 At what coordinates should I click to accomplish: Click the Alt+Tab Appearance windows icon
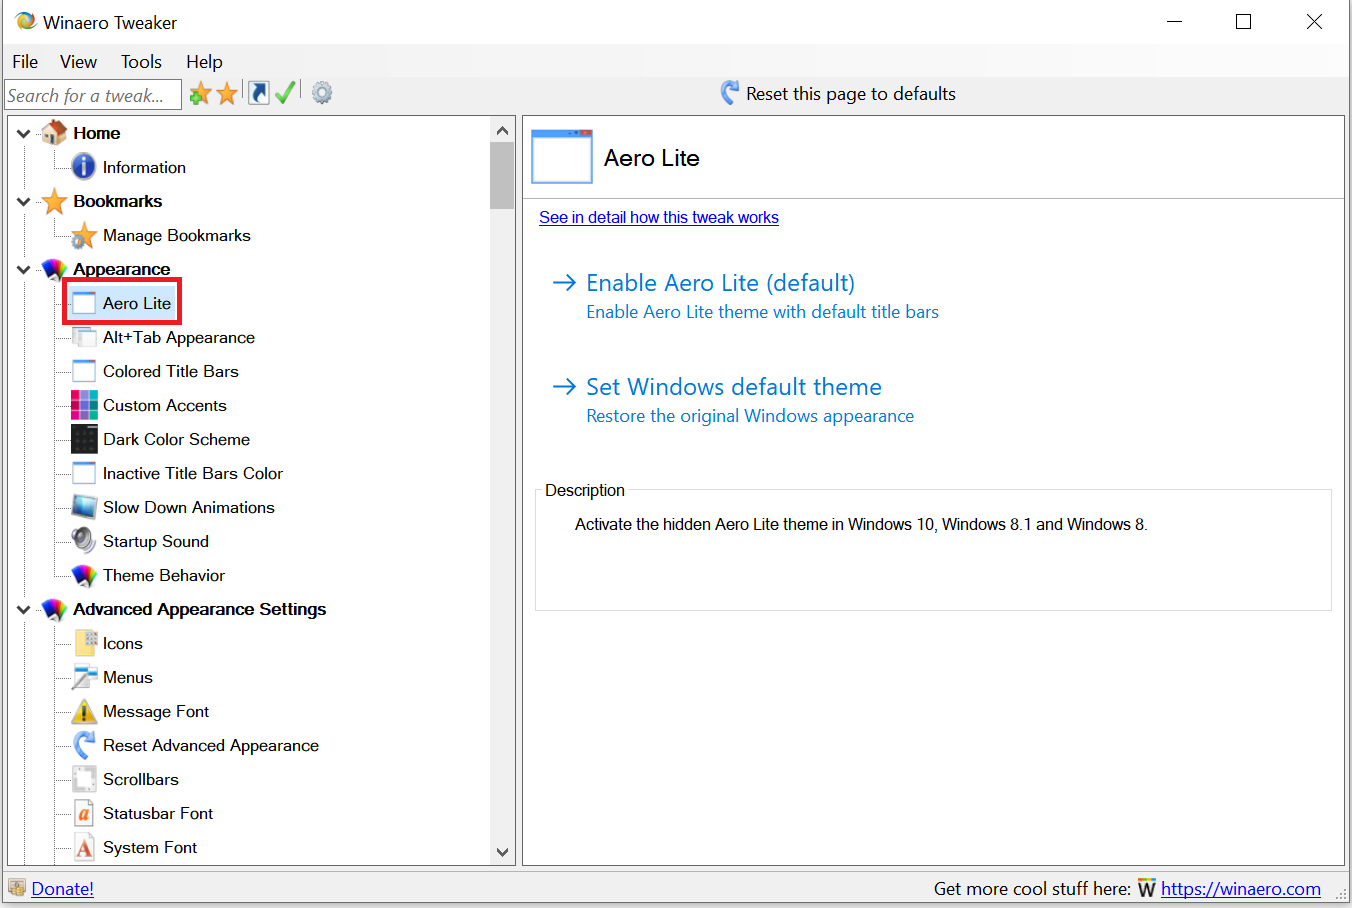tap(84, 337)
